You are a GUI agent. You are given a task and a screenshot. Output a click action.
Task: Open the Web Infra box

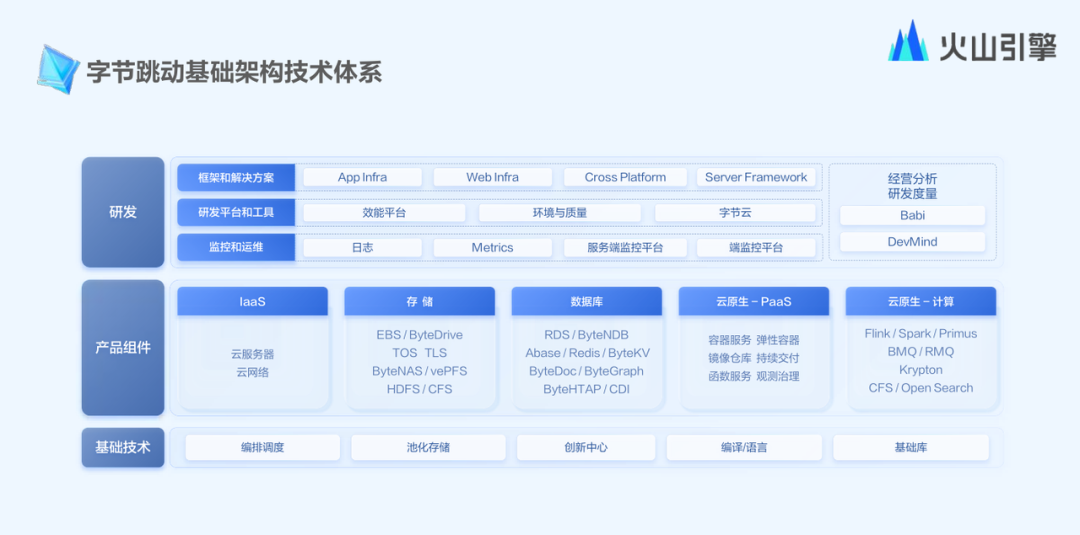click(x=492, y=177)
